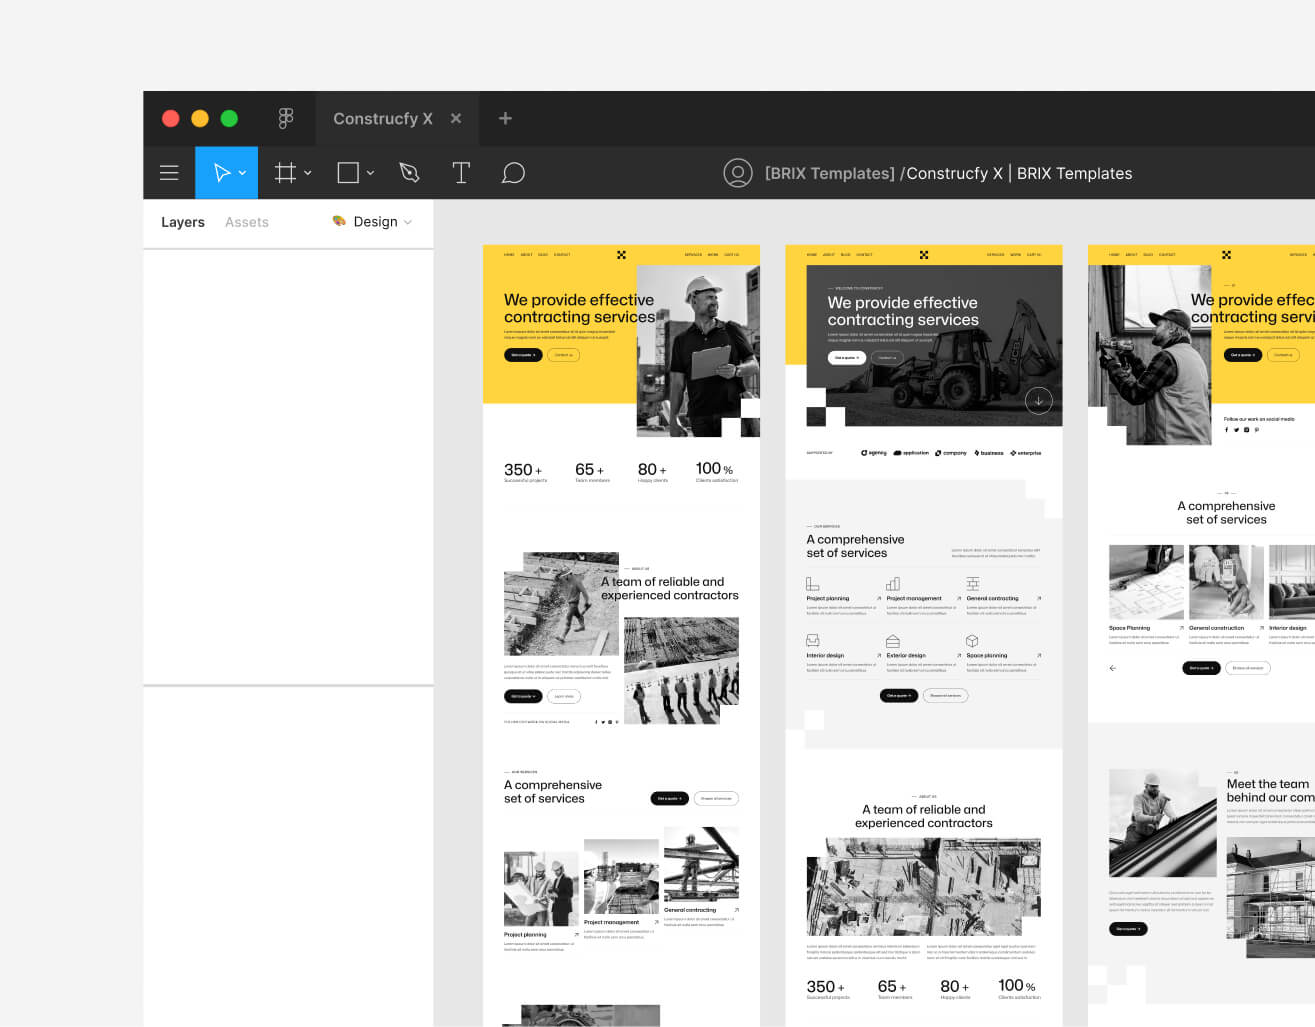This screenshot has height=1027, width=1315.
Task: Expand the shape tool options chevron
Action: click(x=369, y=172)
